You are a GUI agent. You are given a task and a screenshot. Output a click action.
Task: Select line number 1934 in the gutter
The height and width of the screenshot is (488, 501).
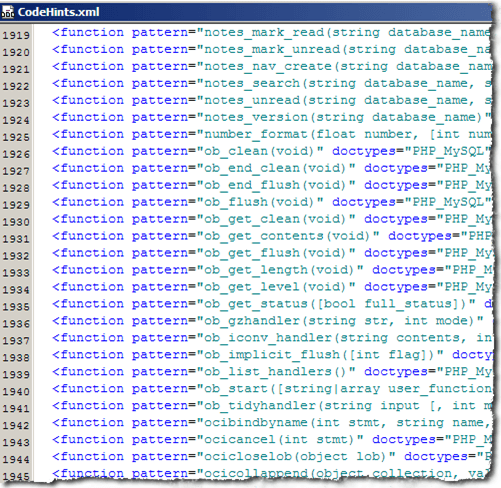click(16, 290)
